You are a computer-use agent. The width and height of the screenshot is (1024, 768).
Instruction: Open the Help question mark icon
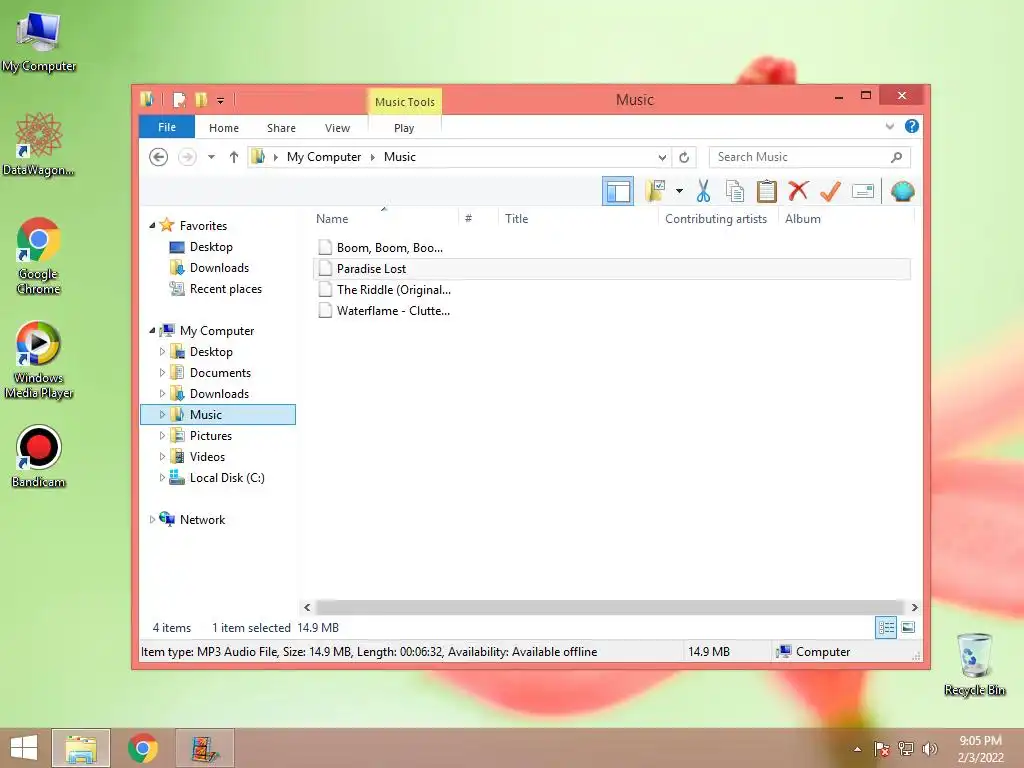pos(912,126)
